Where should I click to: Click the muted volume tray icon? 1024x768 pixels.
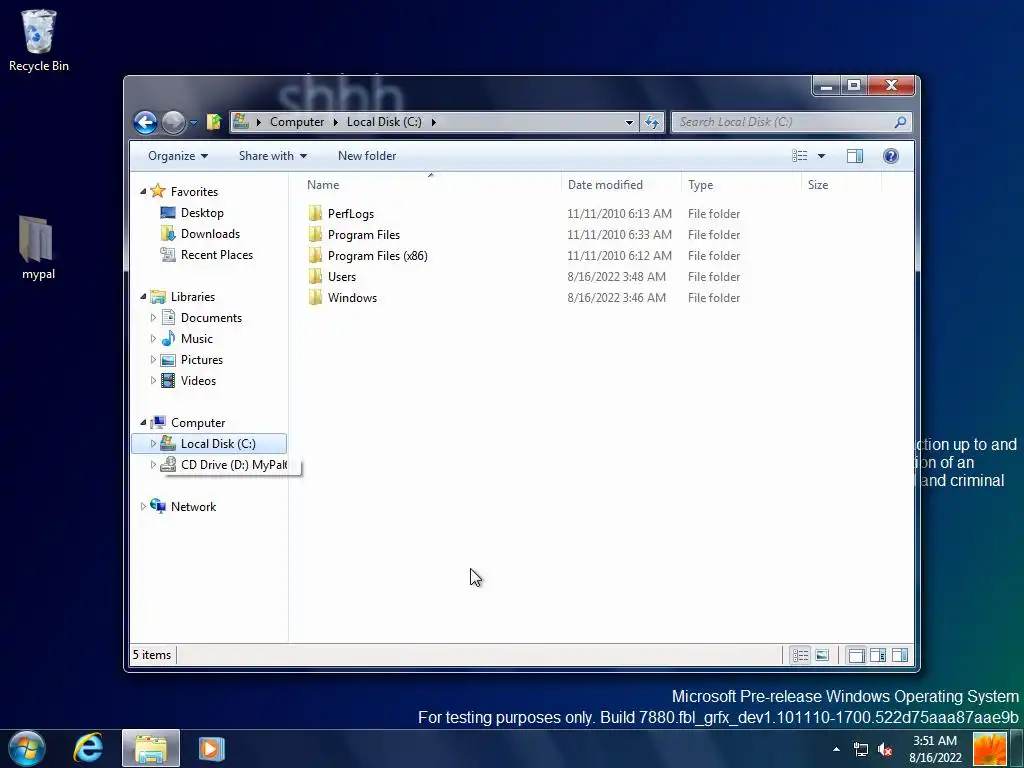coord(885,750)
